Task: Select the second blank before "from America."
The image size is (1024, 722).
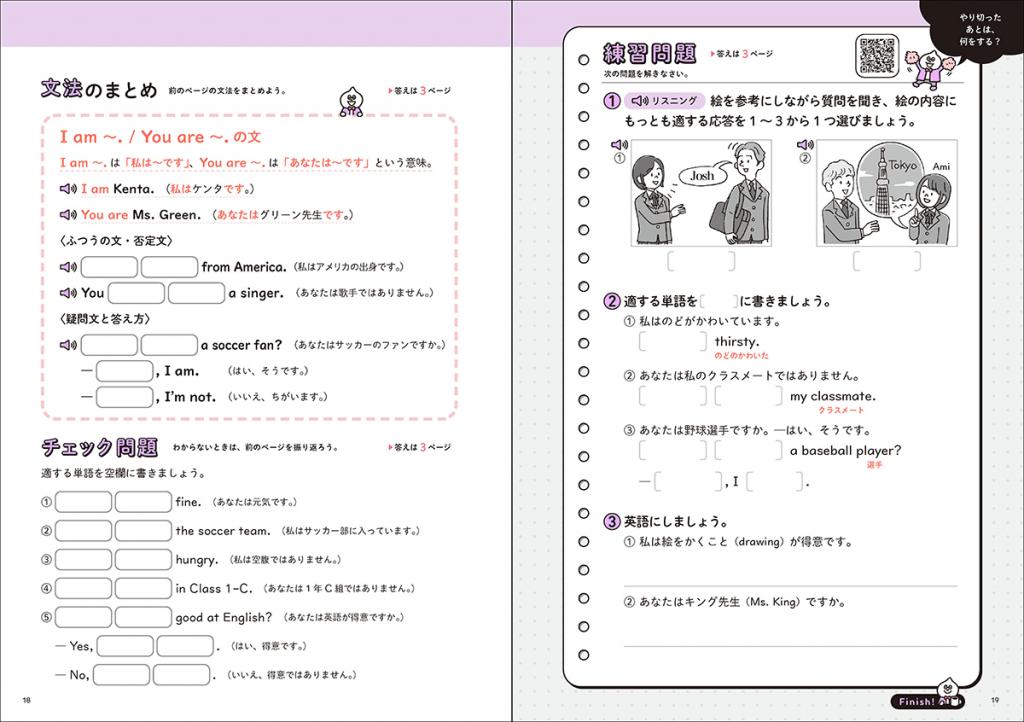Action: point(169,267)
